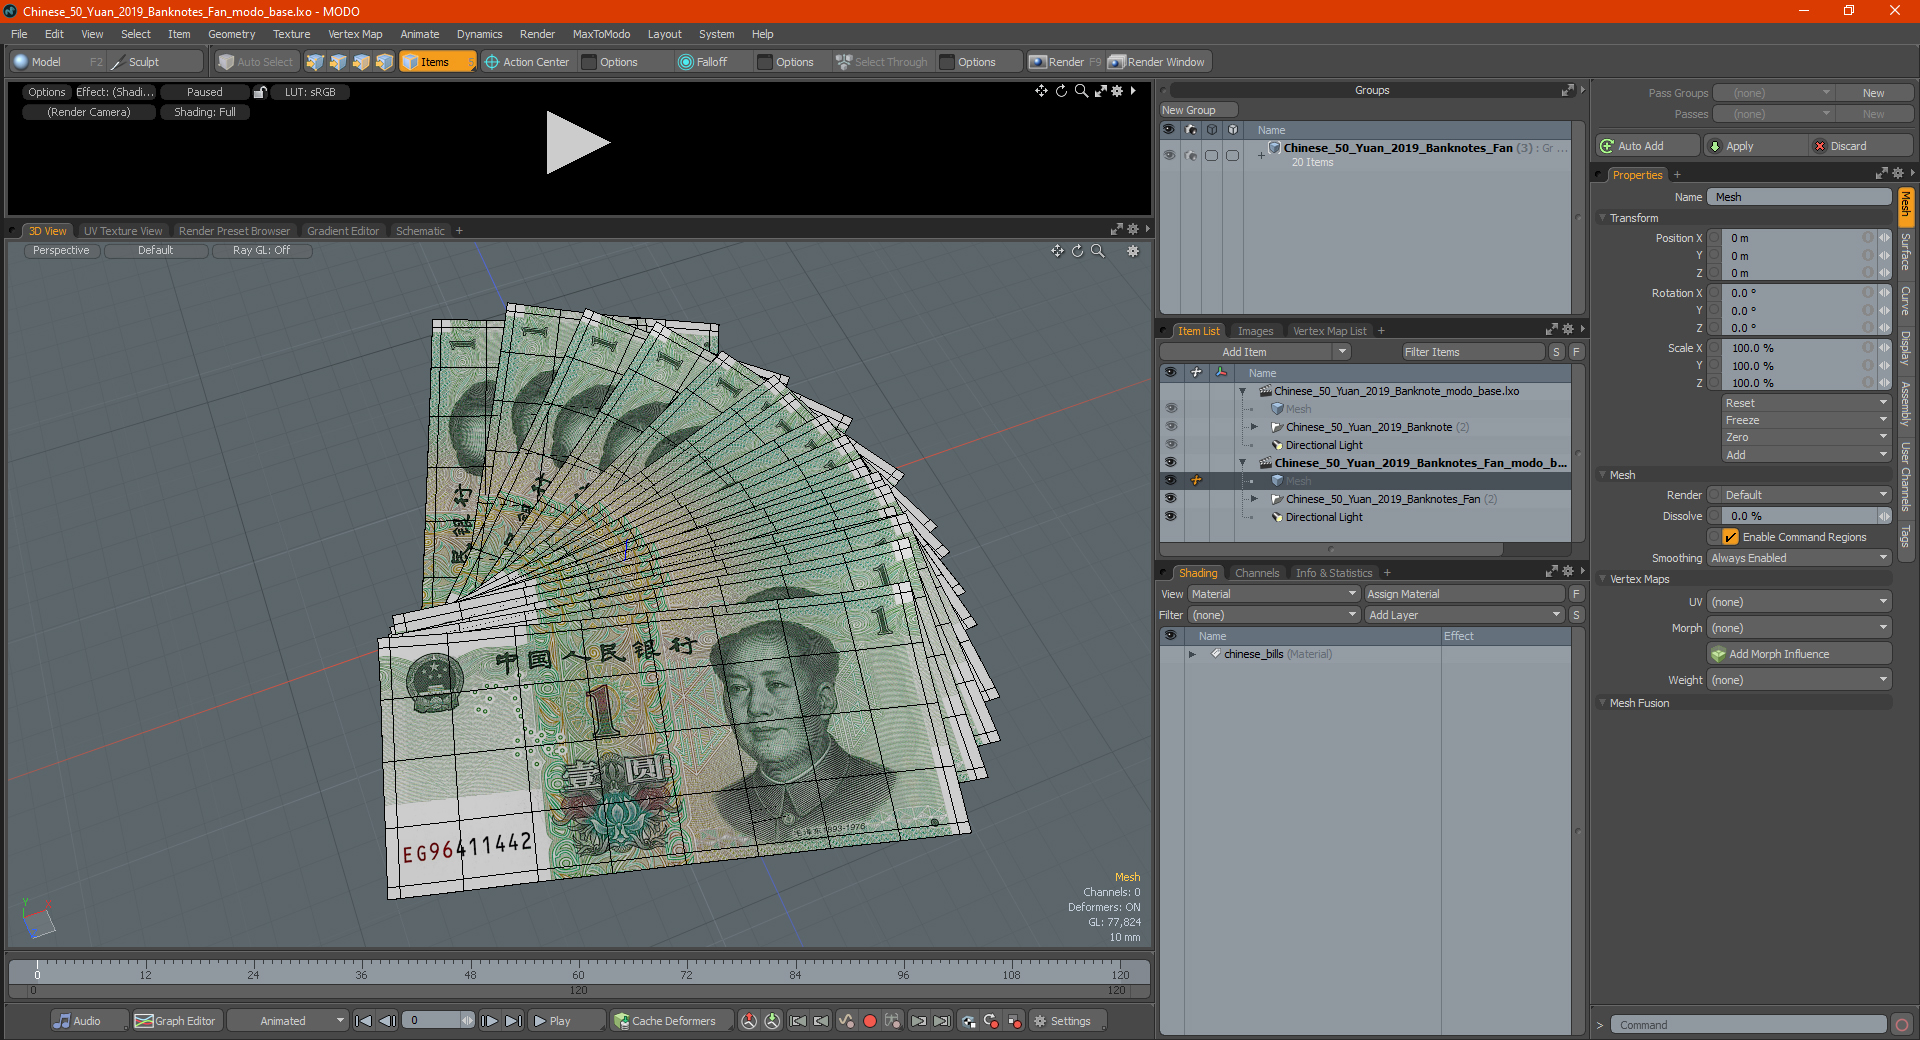Image resolution: width=1920 pixels, height=1040 pixels.
Task: Reset preview viewport rotate icon
Action: pyautogui.click(x=1061, y=91)
